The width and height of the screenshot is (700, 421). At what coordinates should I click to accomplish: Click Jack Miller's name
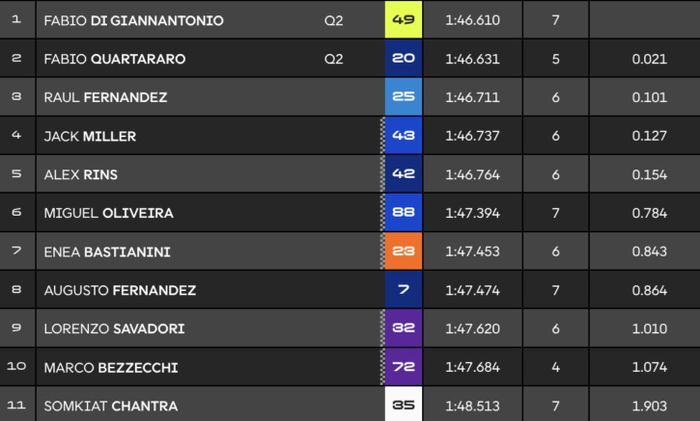[90, 136]
